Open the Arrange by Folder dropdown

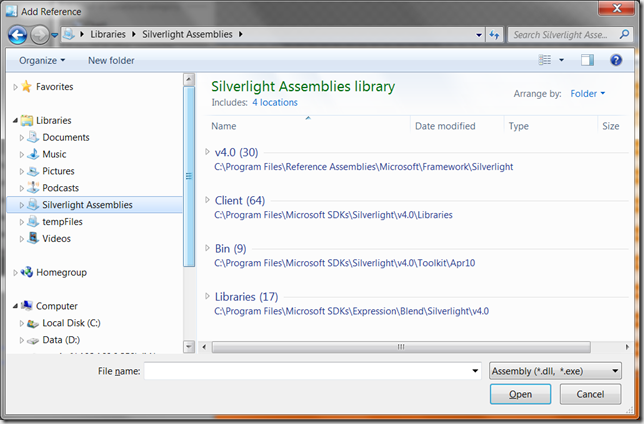point(588,94)
